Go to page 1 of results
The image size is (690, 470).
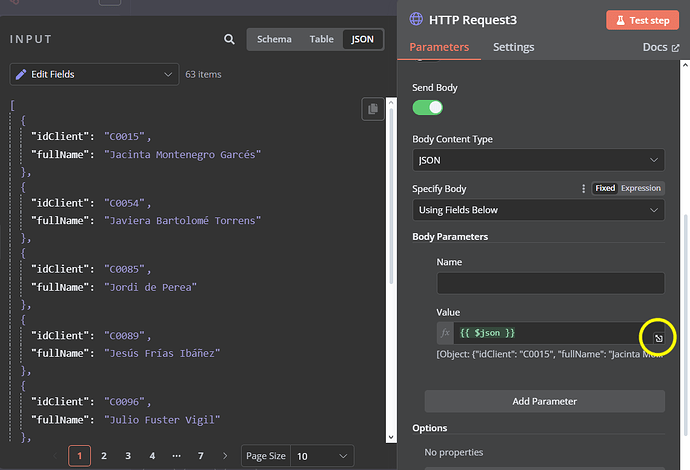(80, 456)
